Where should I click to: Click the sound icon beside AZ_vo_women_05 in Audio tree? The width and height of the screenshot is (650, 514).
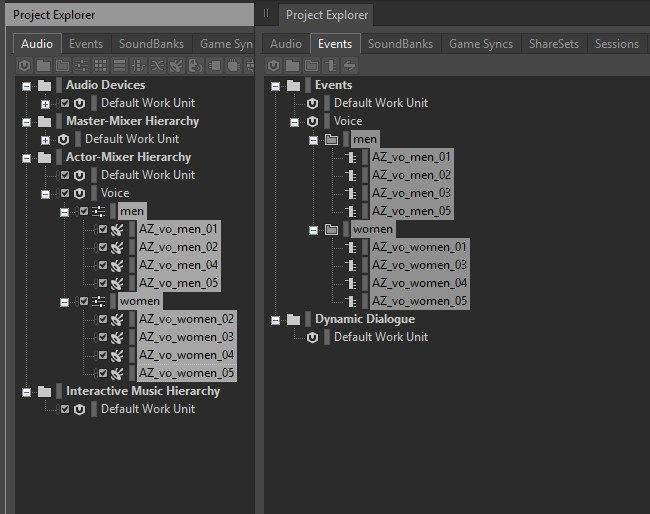coord(117,373)
